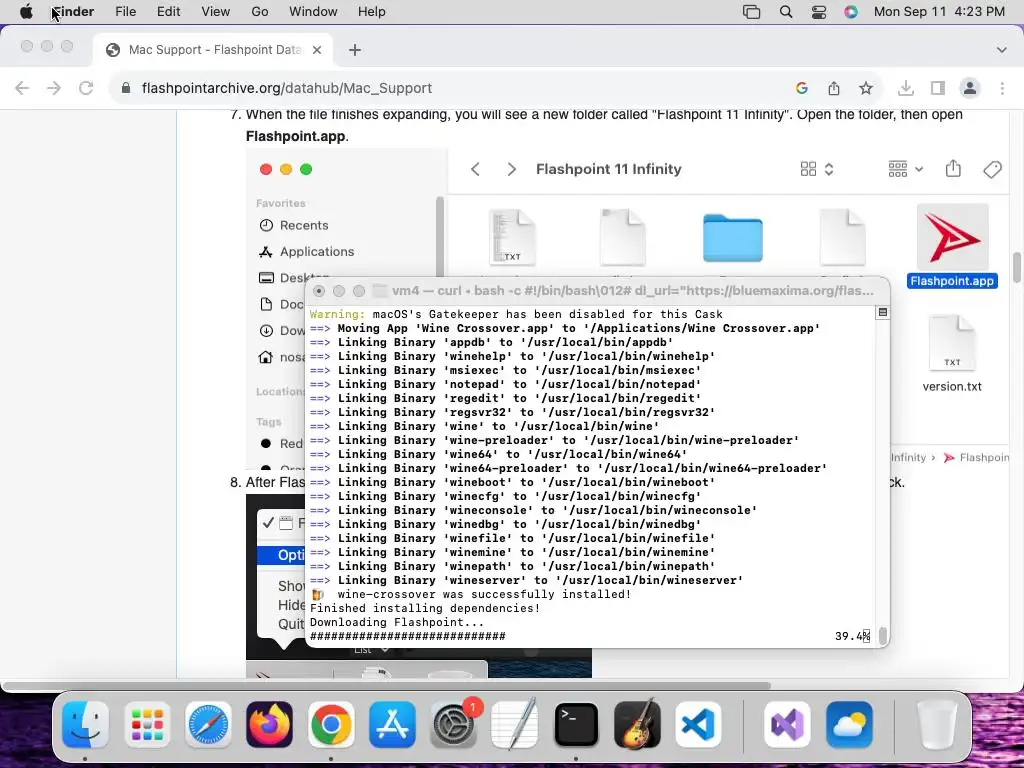Open Launchpad from the Dock
1024x768 pixels.
(147, 725)
